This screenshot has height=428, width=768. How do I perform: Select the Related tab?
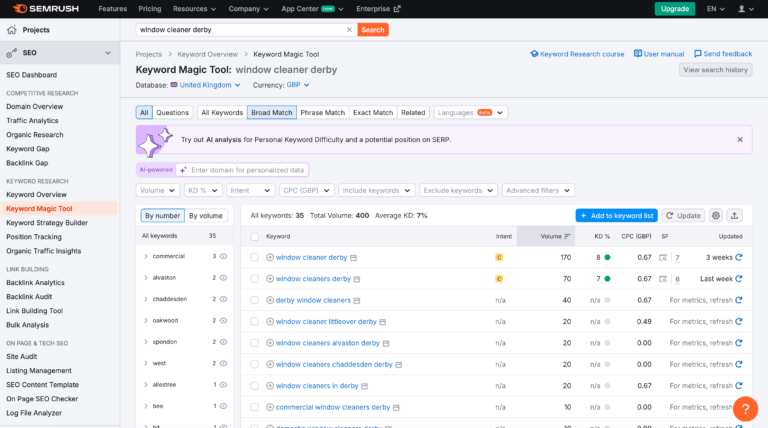[413, 113]
